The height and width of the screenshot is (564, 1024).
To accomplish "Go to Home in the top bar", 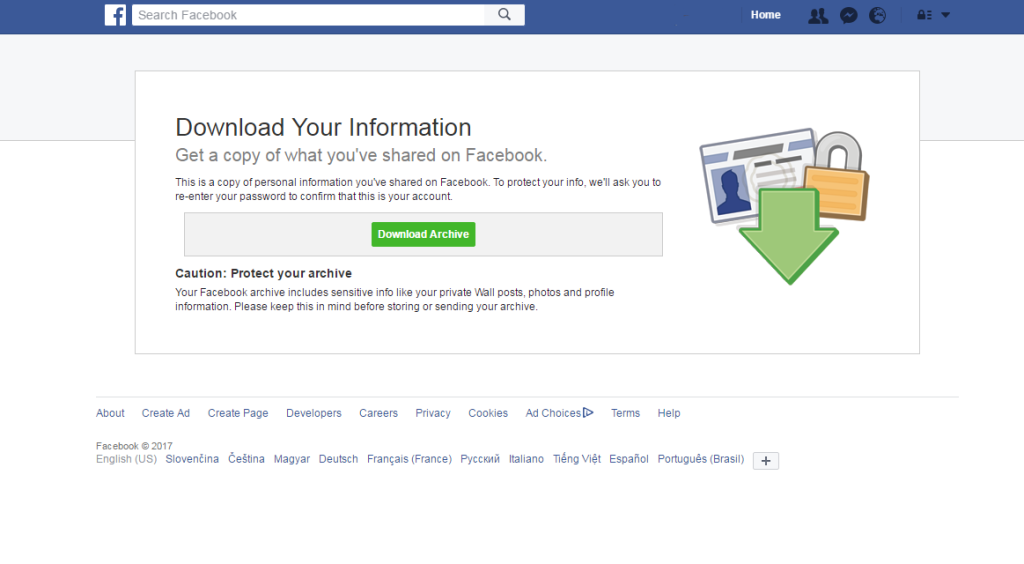I will pos(765,15).
